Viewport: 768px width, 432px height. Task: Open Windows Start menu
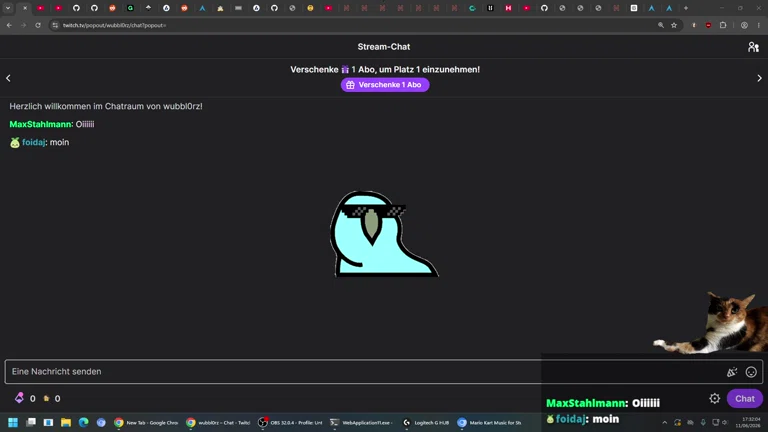[13, 422]
